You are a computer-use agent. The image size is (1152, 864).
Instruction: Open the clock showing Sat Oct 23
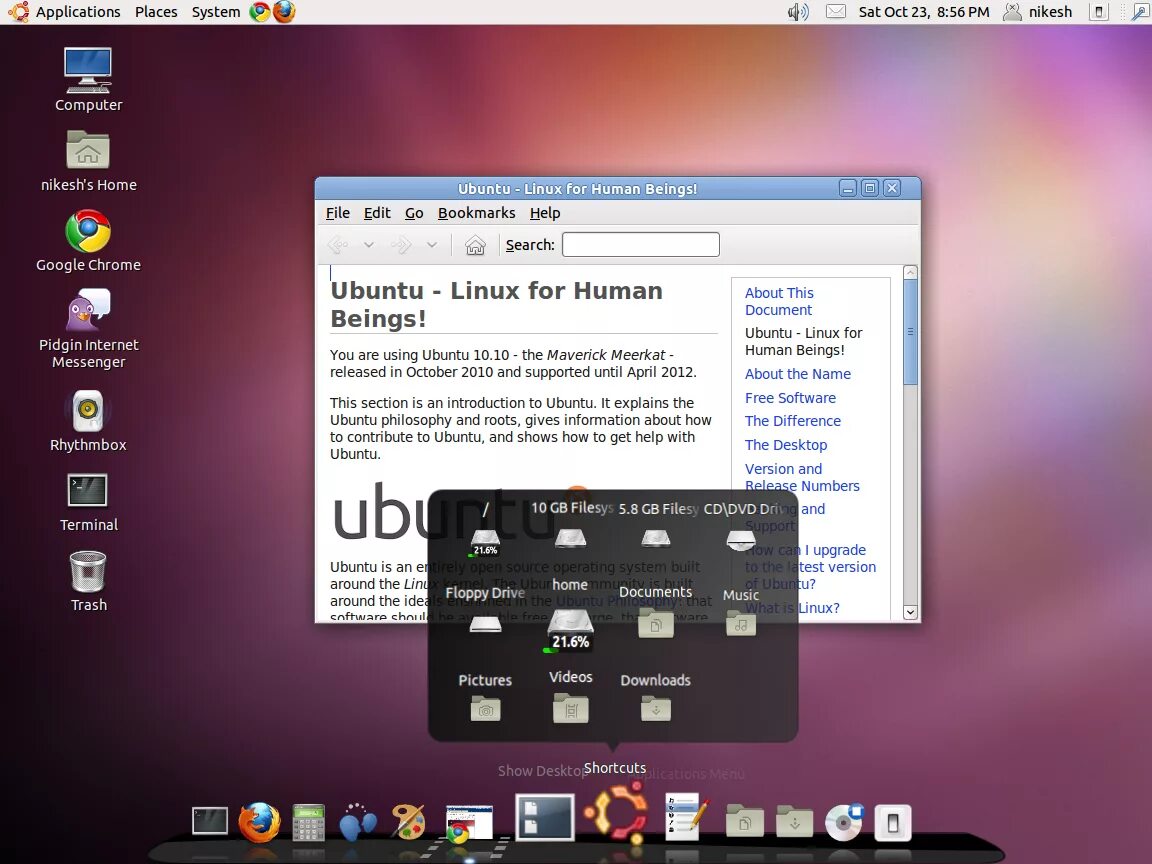(924, 12)
